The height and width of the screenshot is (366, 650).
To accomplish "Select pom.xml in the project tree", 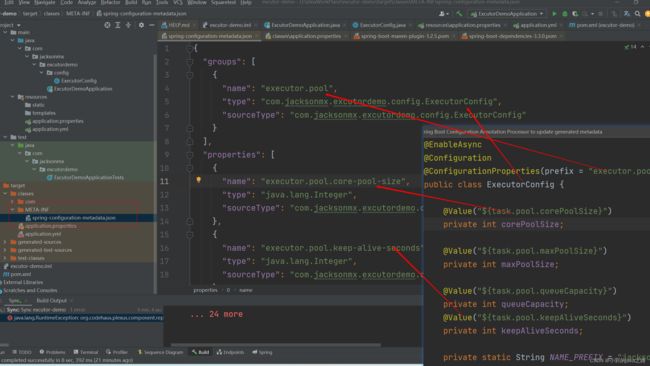I will point(17,274).
